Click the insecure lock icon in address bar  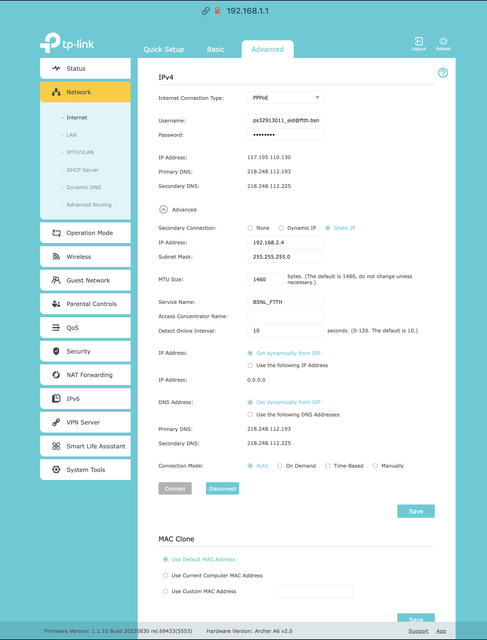point(218,11)
